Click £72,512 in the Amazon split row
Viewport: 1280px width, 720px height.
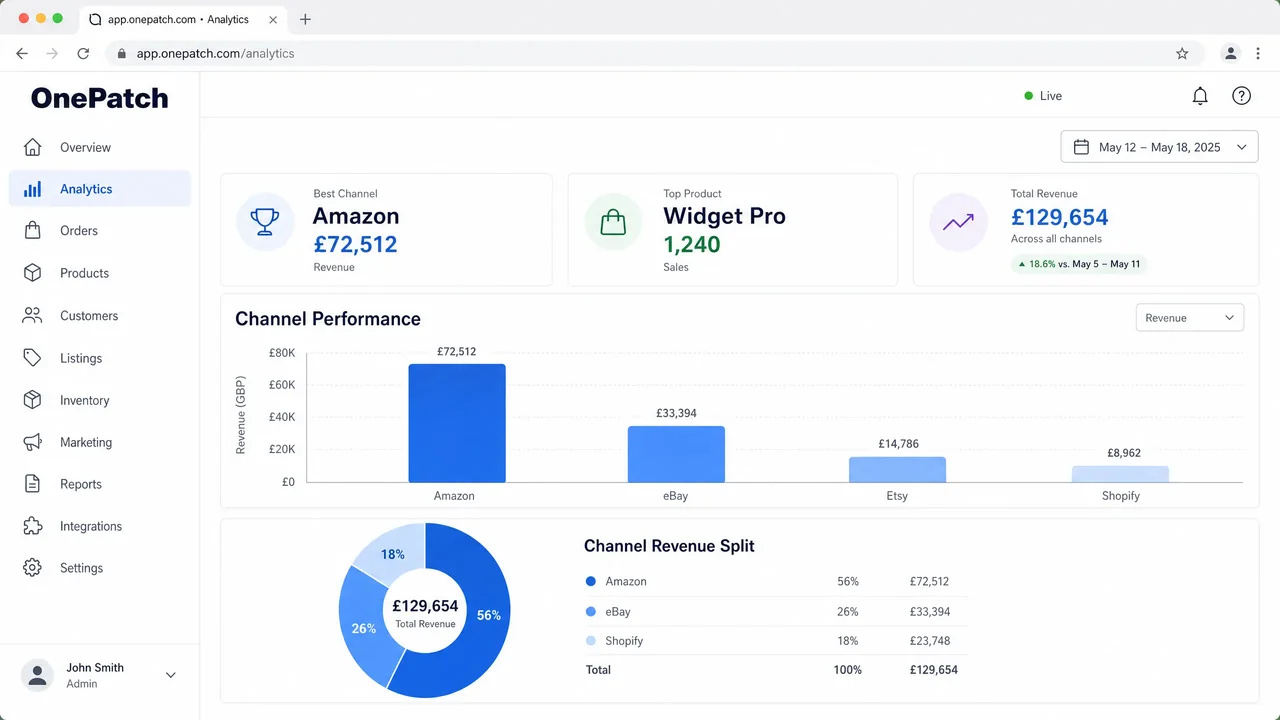929,581
